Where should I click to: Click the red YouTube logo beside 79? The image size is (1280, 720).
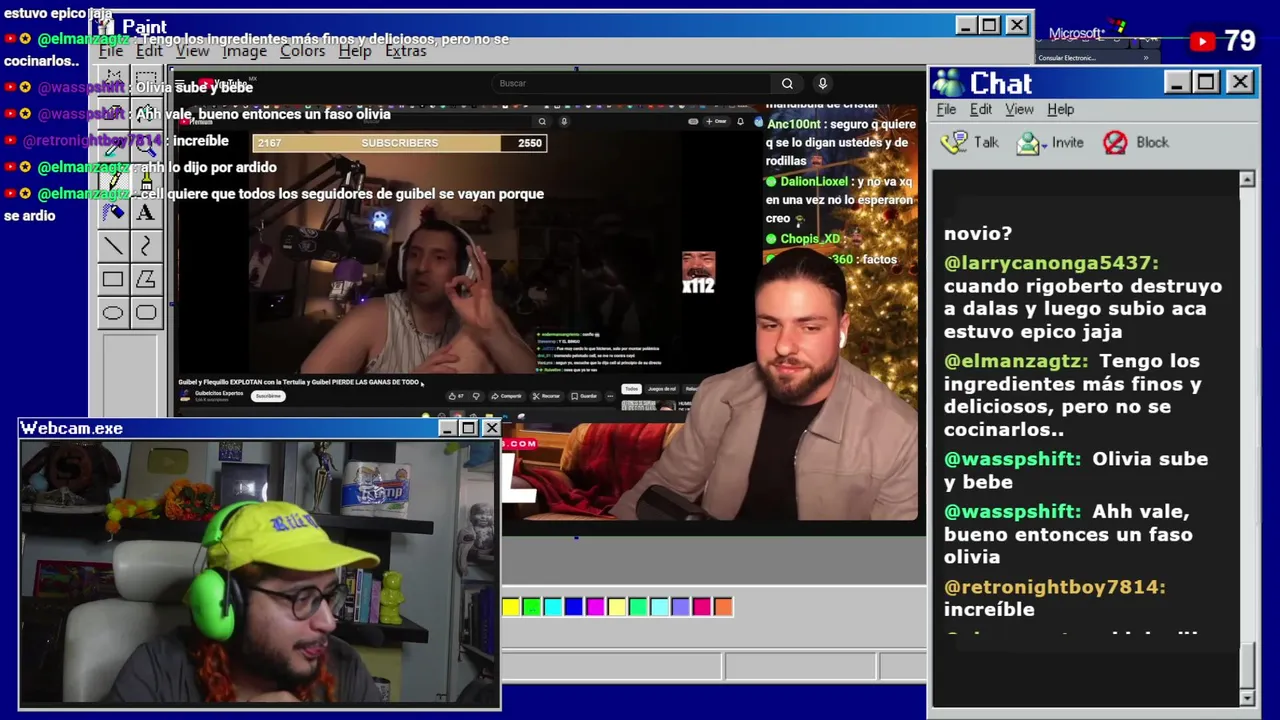(1202, 41)
